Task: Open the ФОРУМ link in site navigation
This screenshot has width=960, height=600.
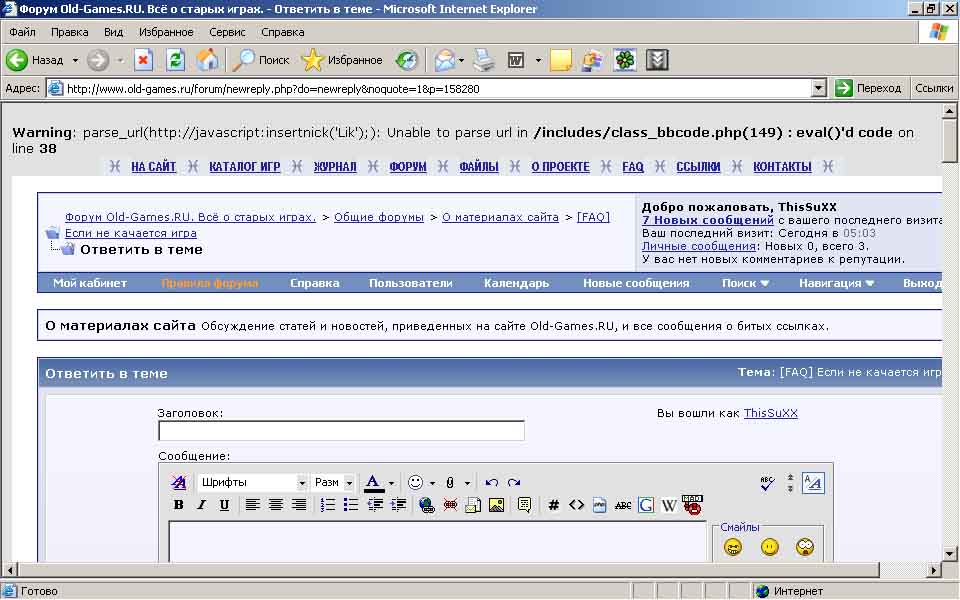Action: [x=408, y=167]
